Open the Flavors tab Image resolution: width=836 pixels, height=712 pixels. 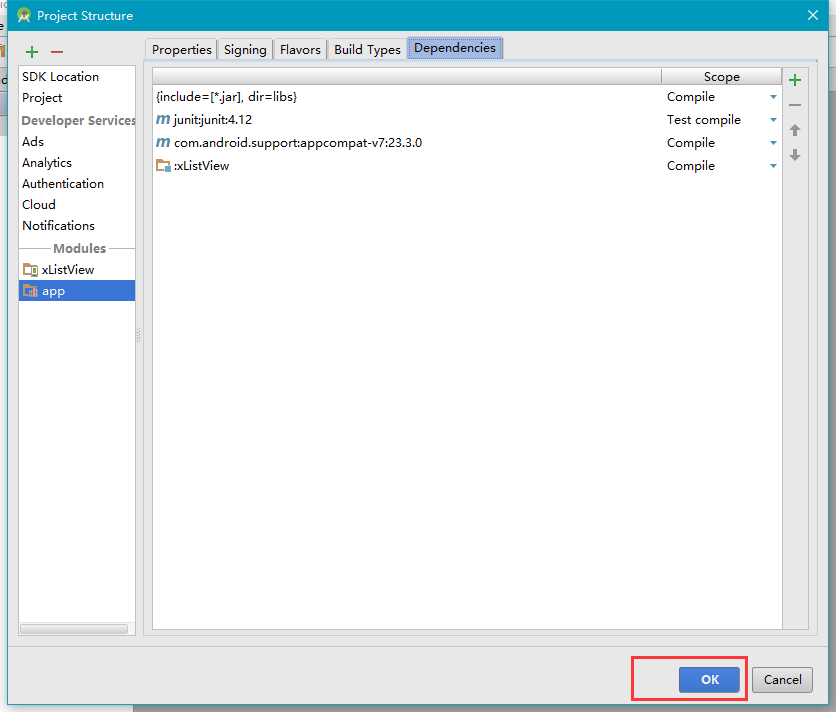(300, 49)
